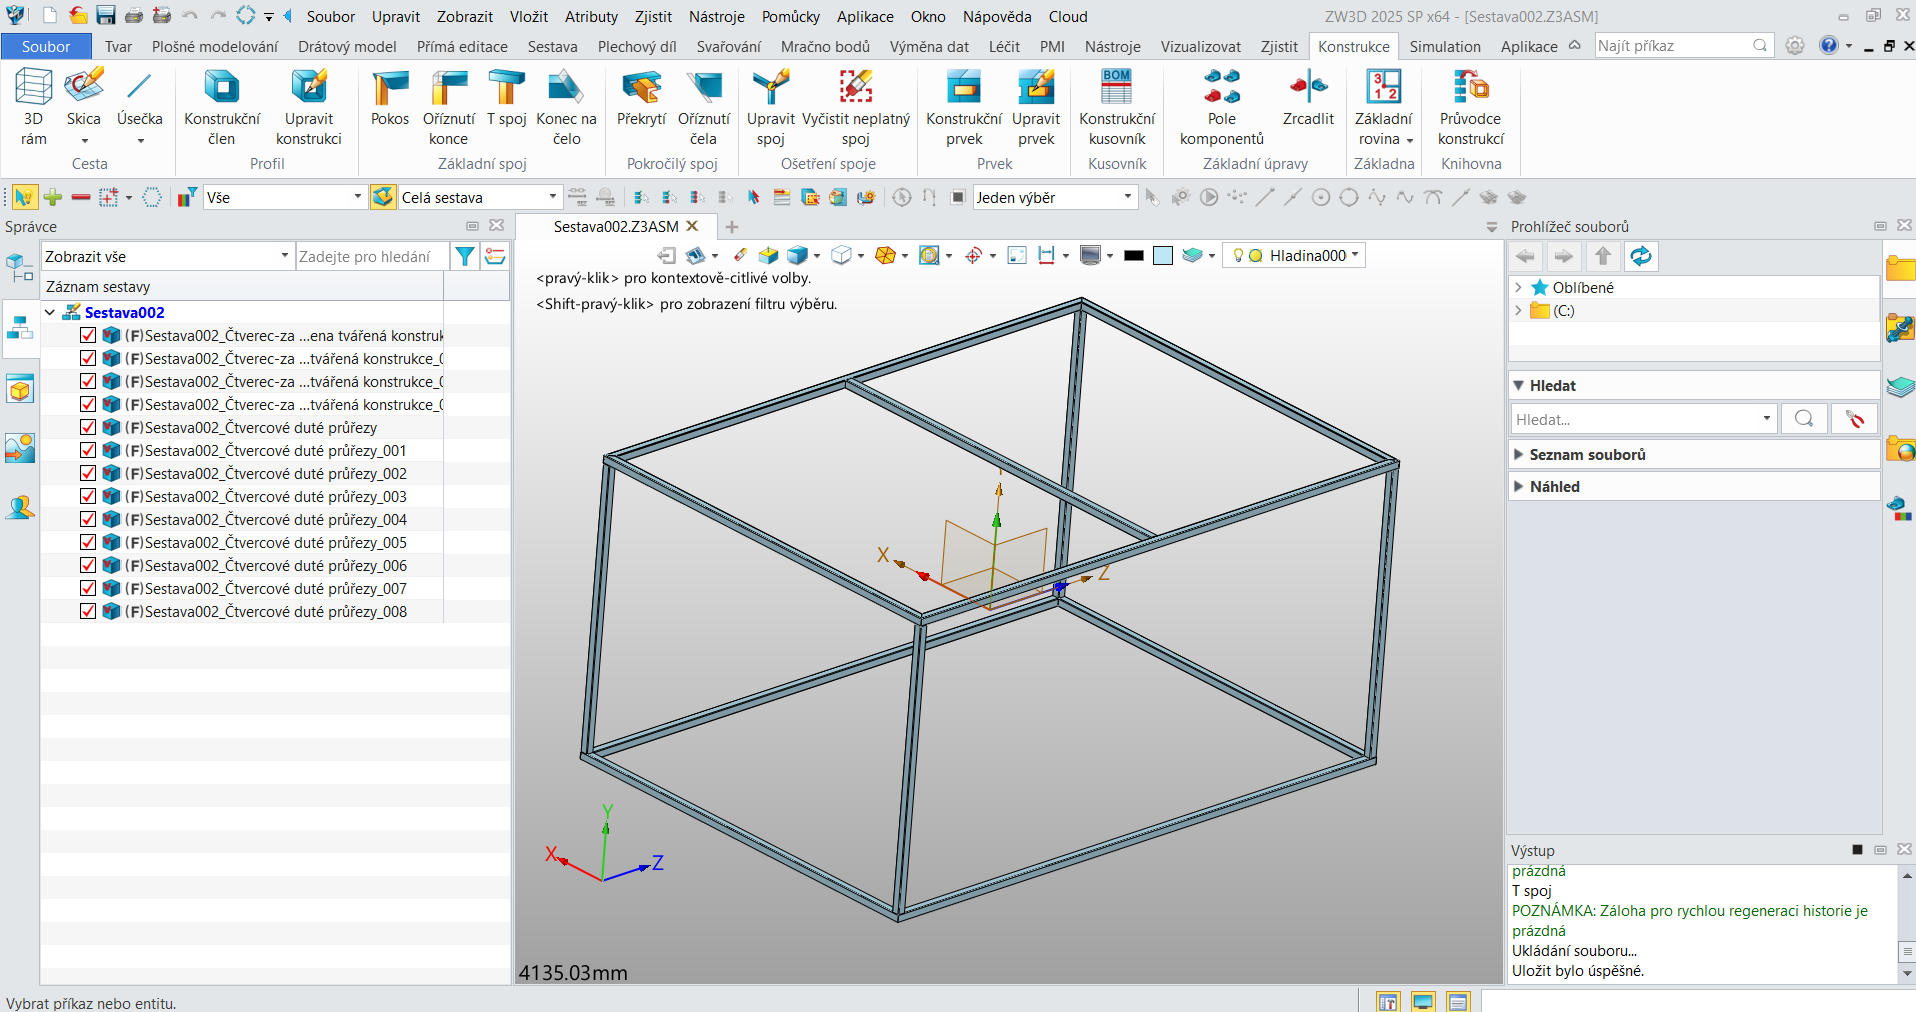1916x1012 pixels.
Task: Click the Konec na čelo tool
Action: [x=566, y=107]
